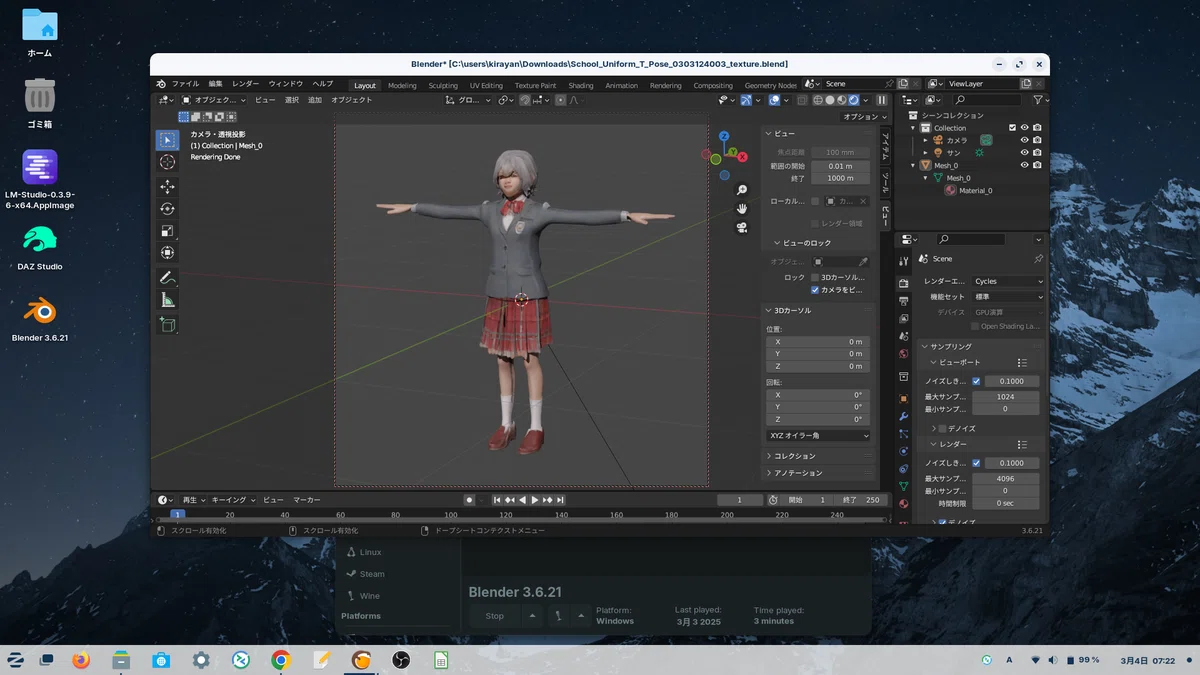Collapse the Mesh_0 object tree row
The image size is (1200, 675).
pos(913,165)
